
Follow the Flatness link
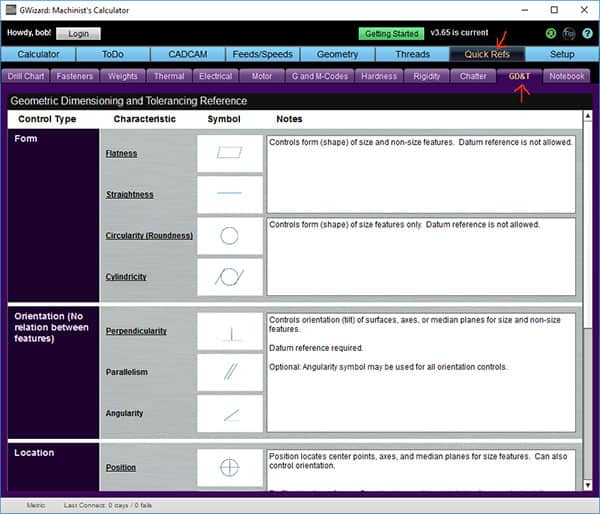[x=121, y=153]
